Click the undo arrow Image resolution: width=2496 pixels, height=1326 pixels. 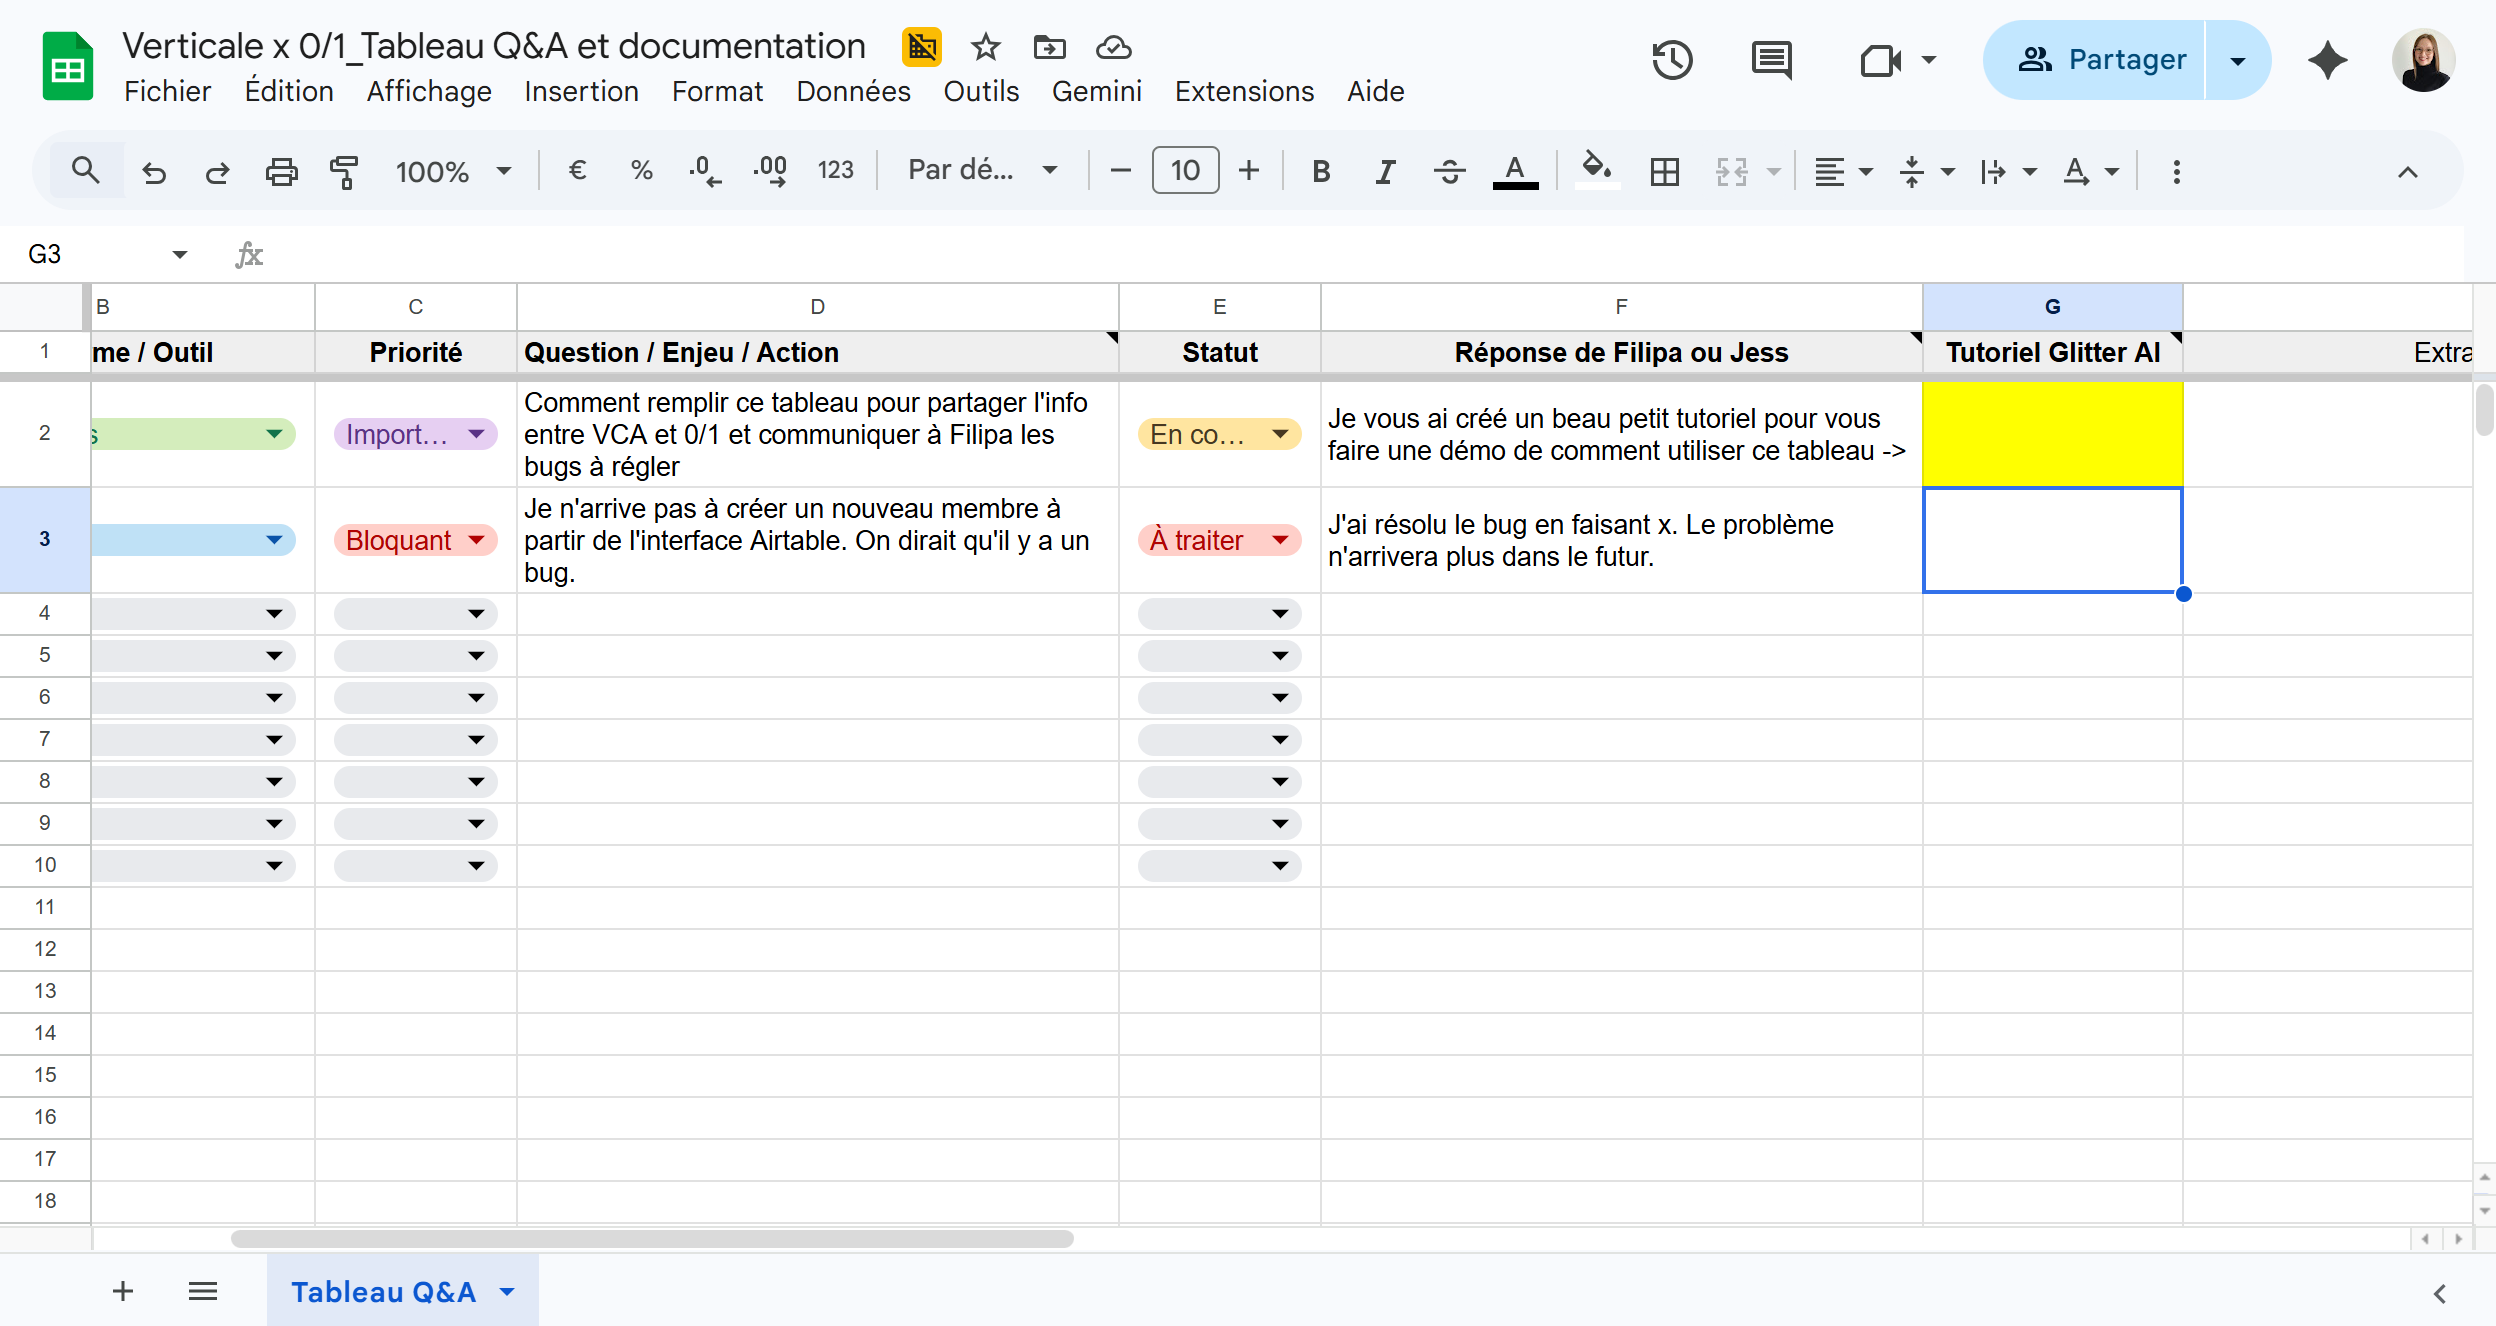tap(154, 171)
